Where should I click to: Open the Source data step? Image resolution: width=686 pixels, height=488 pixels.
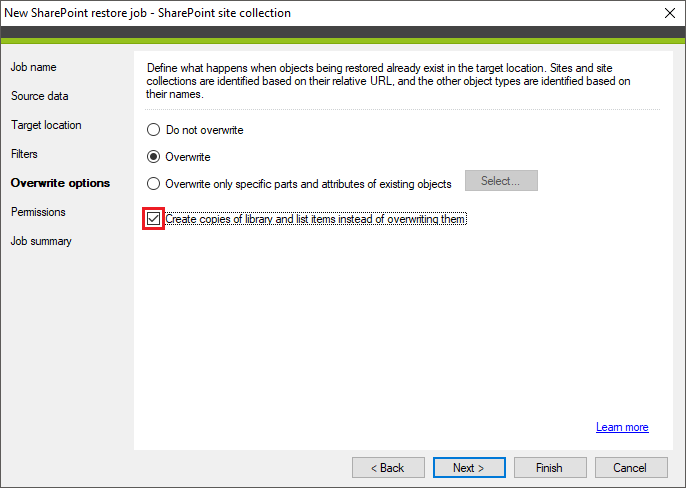coord(39,96)
